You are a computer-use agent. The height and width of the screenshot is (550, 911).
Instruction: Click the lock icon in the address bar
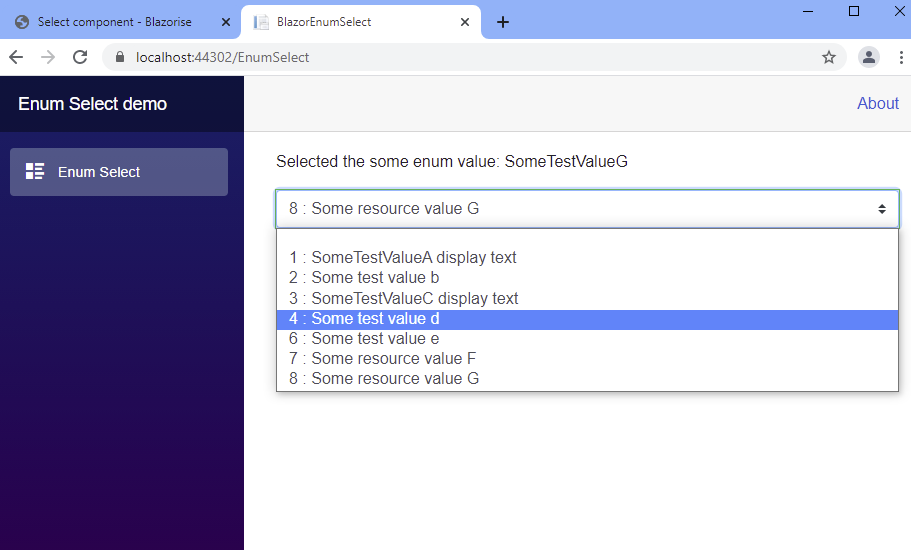click(x=120, y=57)
